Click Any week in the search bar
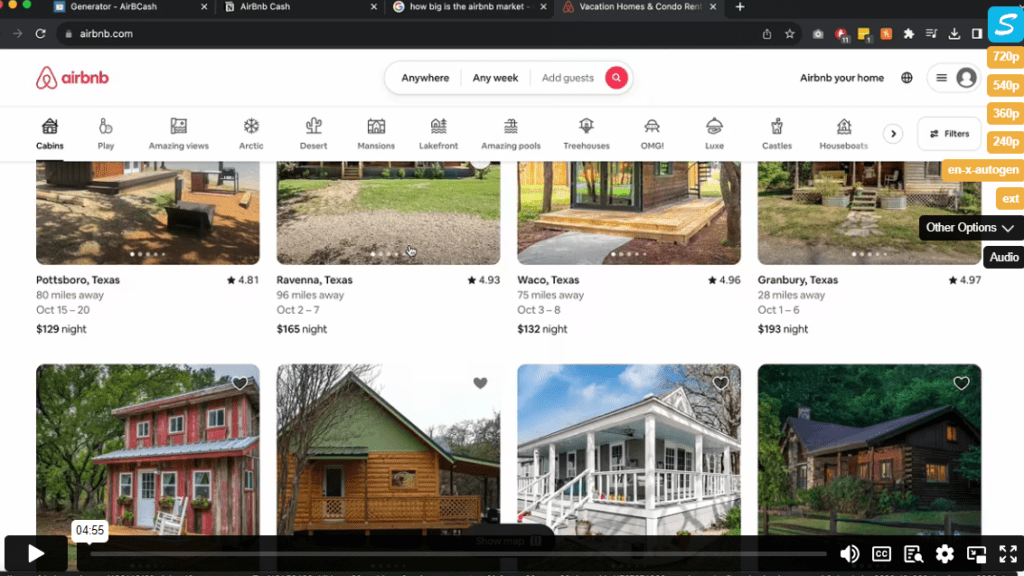Screen dimensions: 1024x576 pyautogui.click(x=495, y=78)
